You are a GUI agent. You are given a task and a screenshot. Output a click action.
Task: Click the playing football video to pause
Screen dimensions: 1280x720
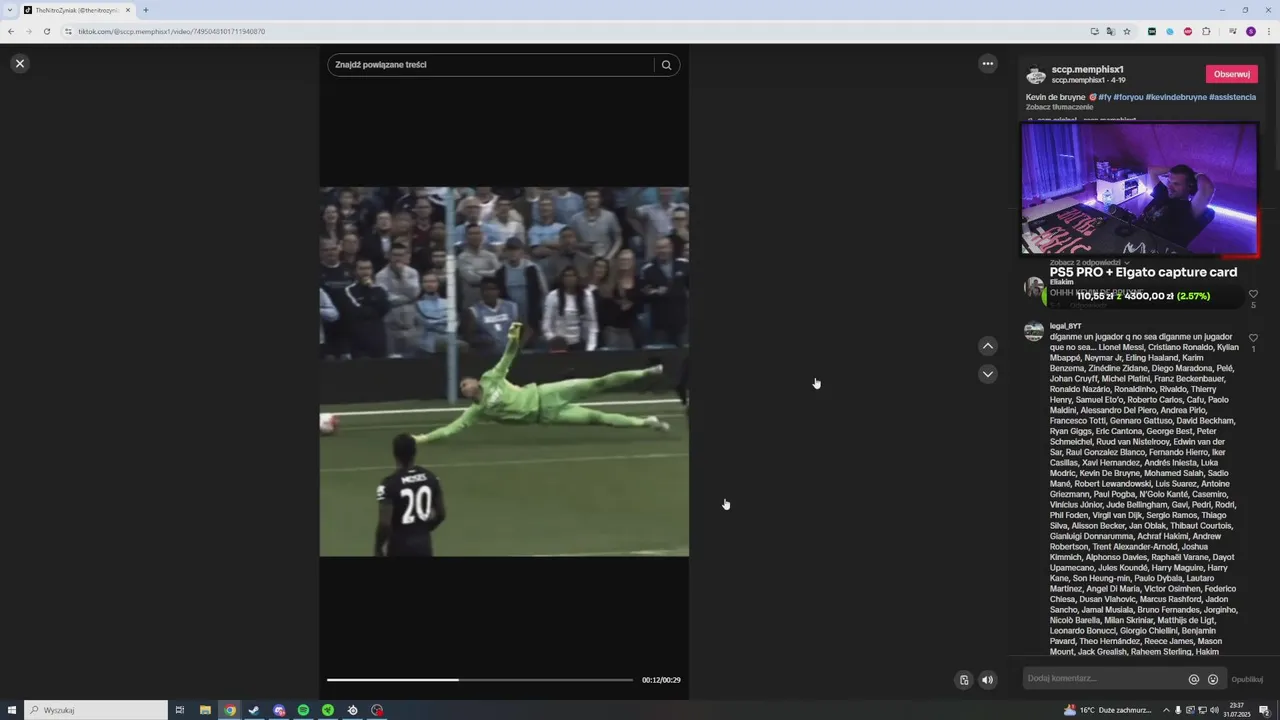[x=504, y=371]
